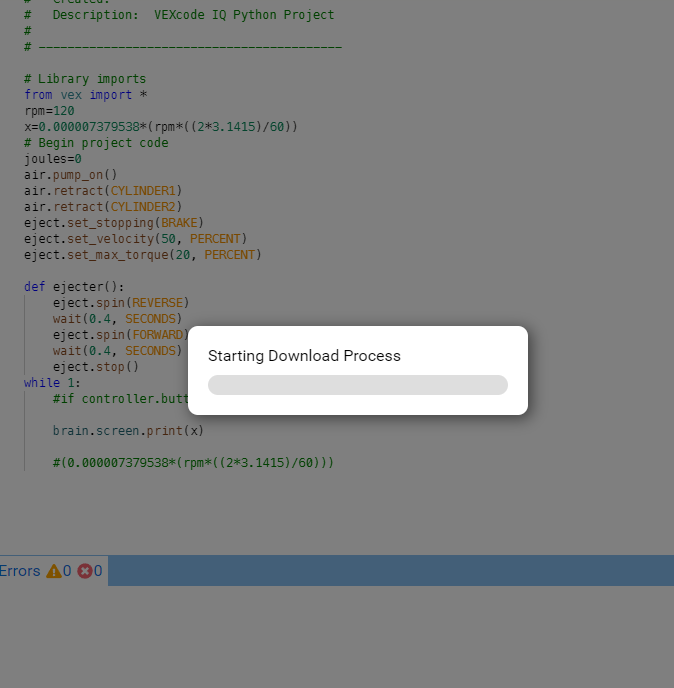Click the line 'from vex import *'
The width and height of the screenshot is (674, 688).
[86, 95]
